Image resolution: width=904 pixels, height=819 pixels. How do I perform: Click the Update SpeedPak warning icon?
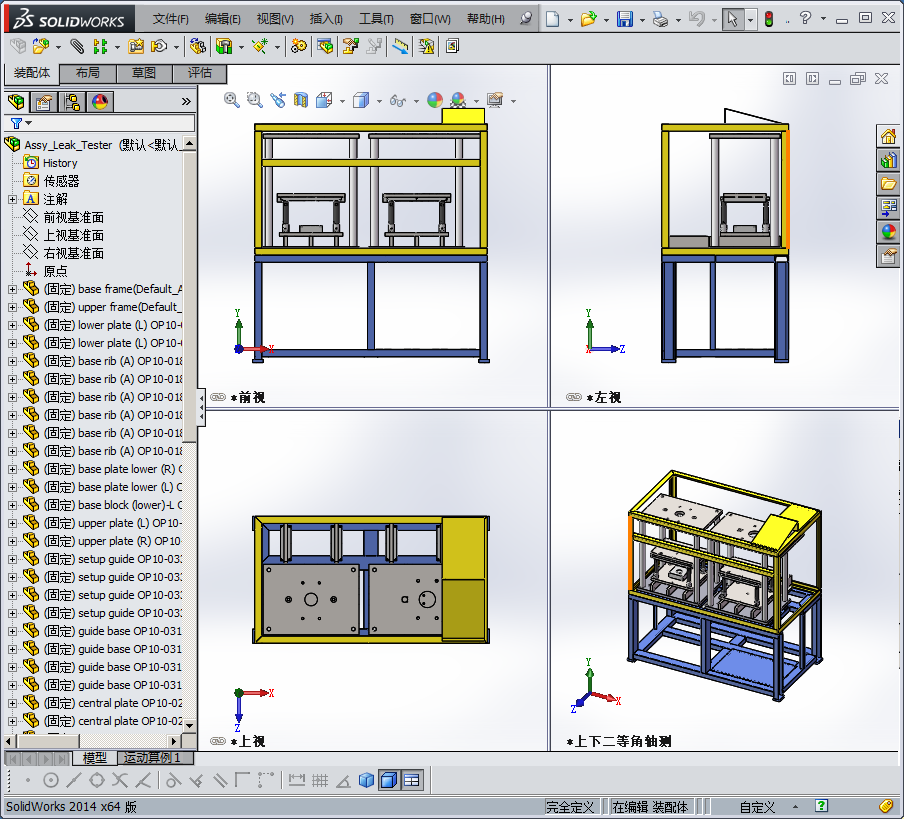427,46
